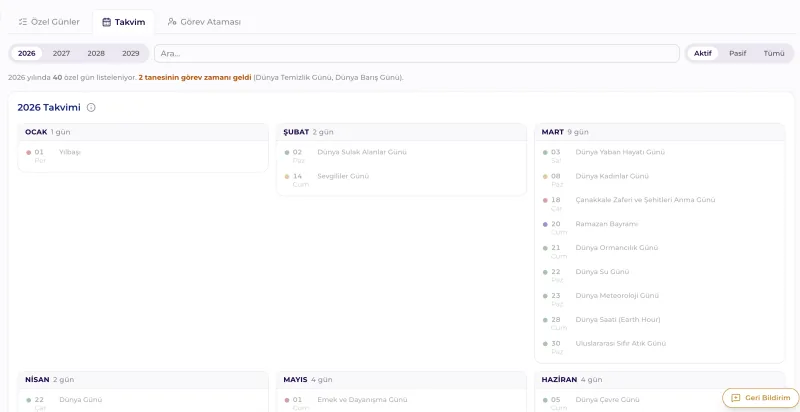The height and width of the screenshot is (412, 800).
Task: Click the 2 tanesinin görev zamanı geldi notice
Action: (x=195, y=78)
